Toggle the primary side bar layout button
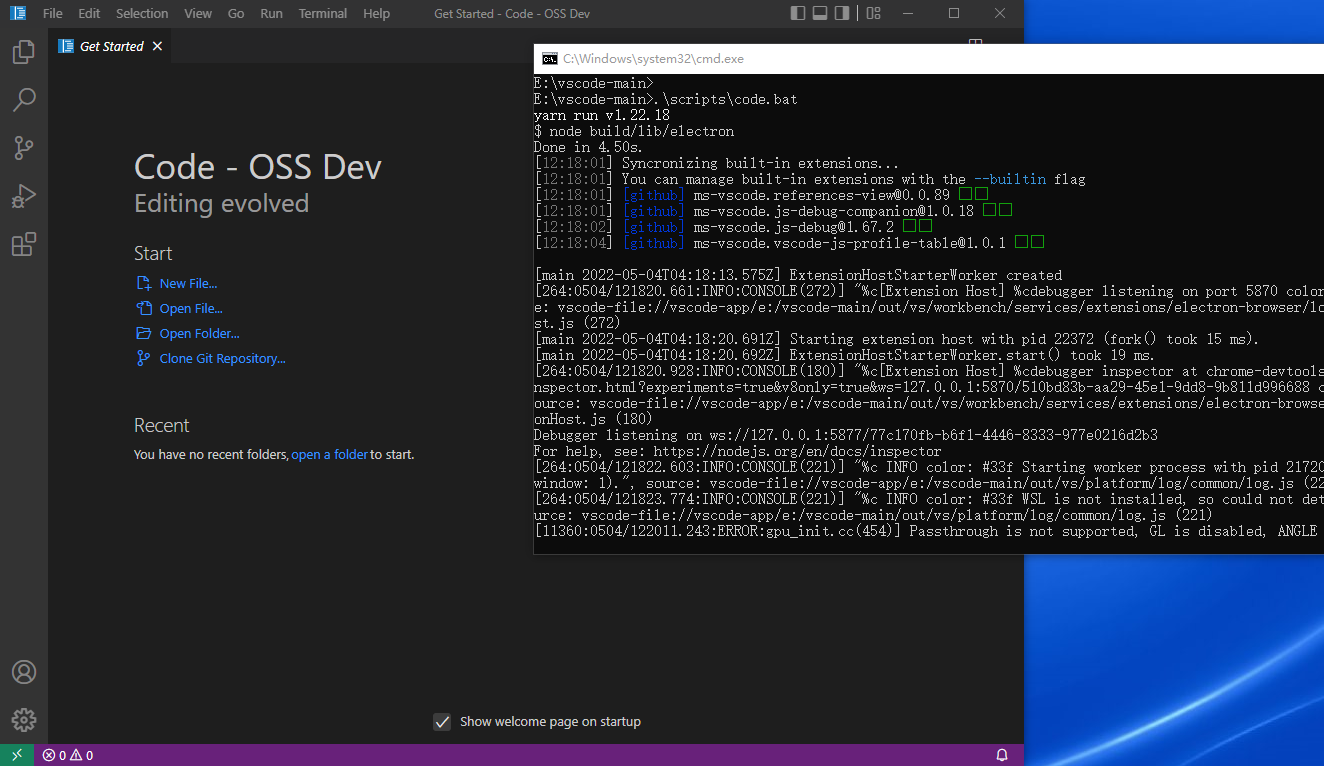The height and width of the screenshot is (766, 1324). click(797, 13)
